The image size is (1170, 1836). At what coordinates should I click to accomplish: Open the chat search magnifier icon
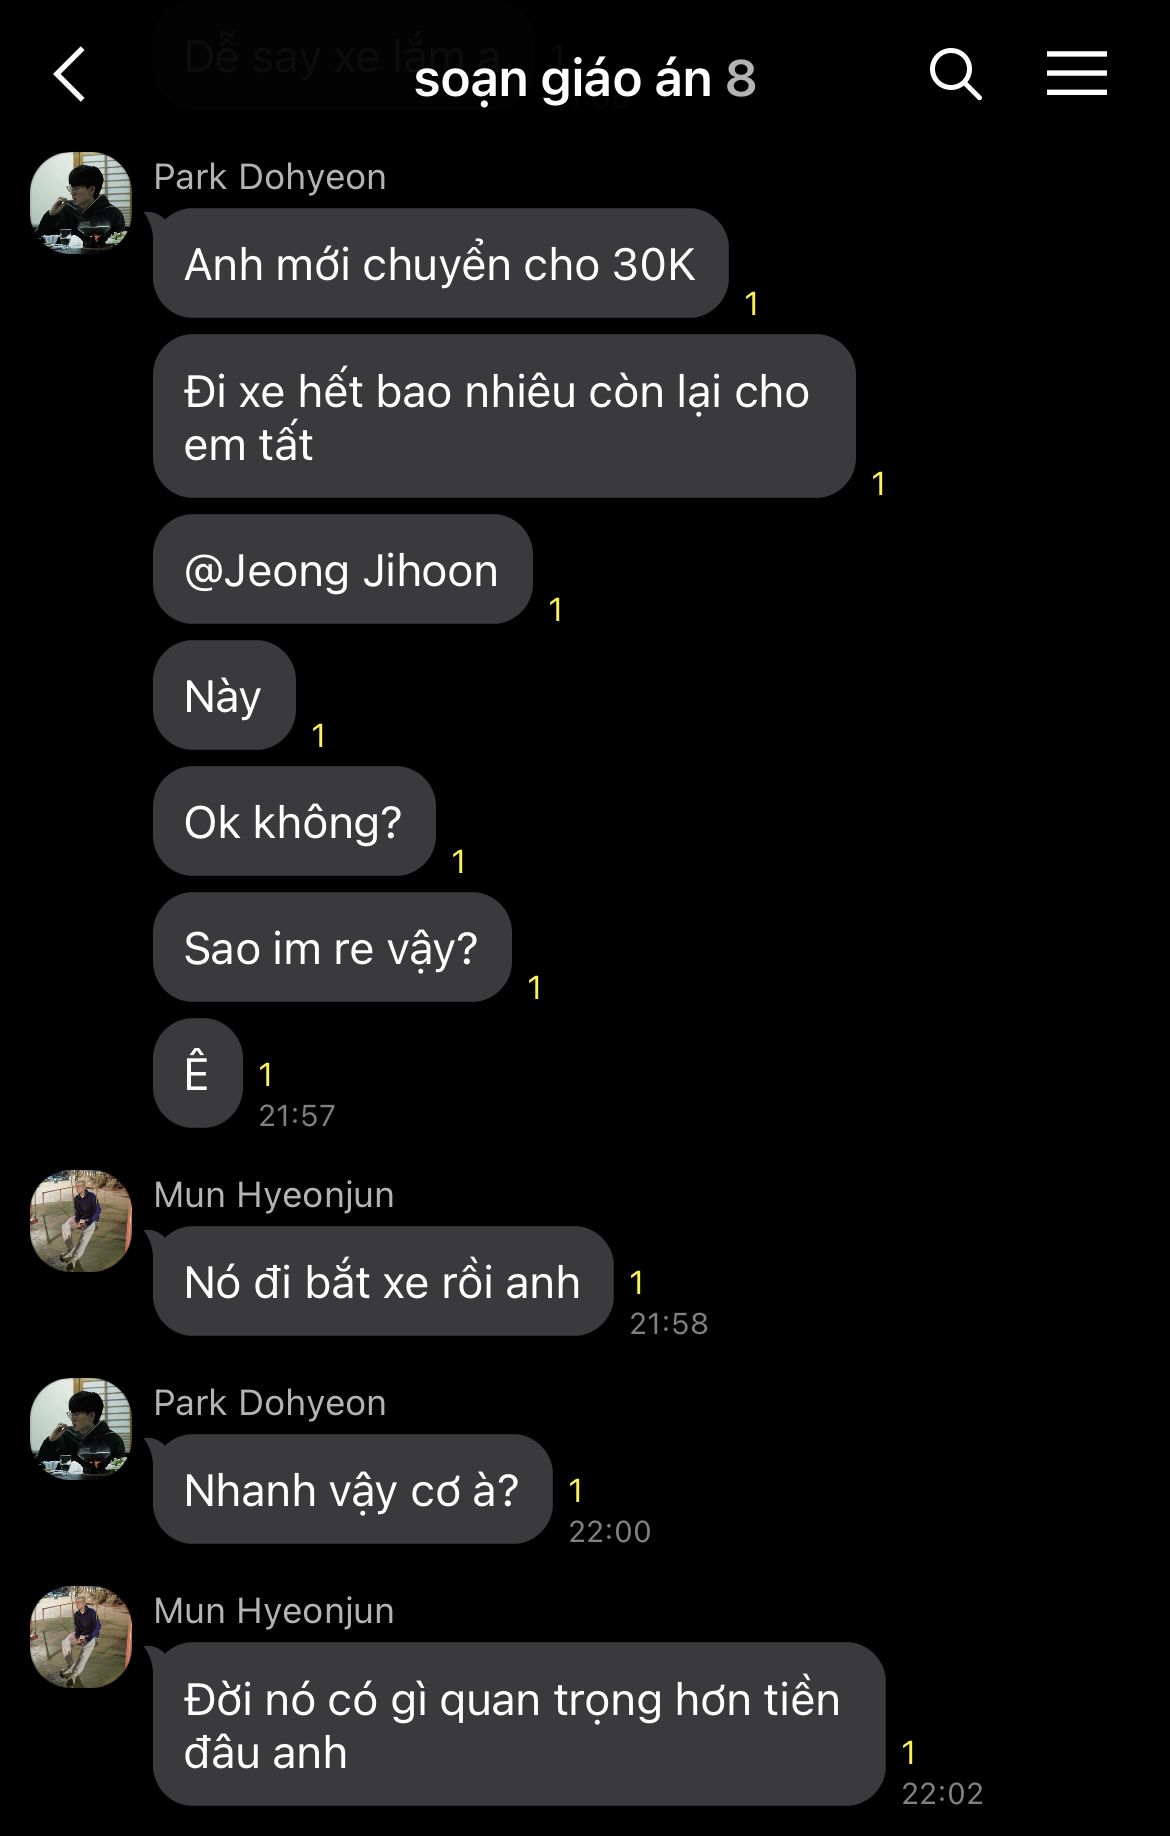click(x=955, y=74)
